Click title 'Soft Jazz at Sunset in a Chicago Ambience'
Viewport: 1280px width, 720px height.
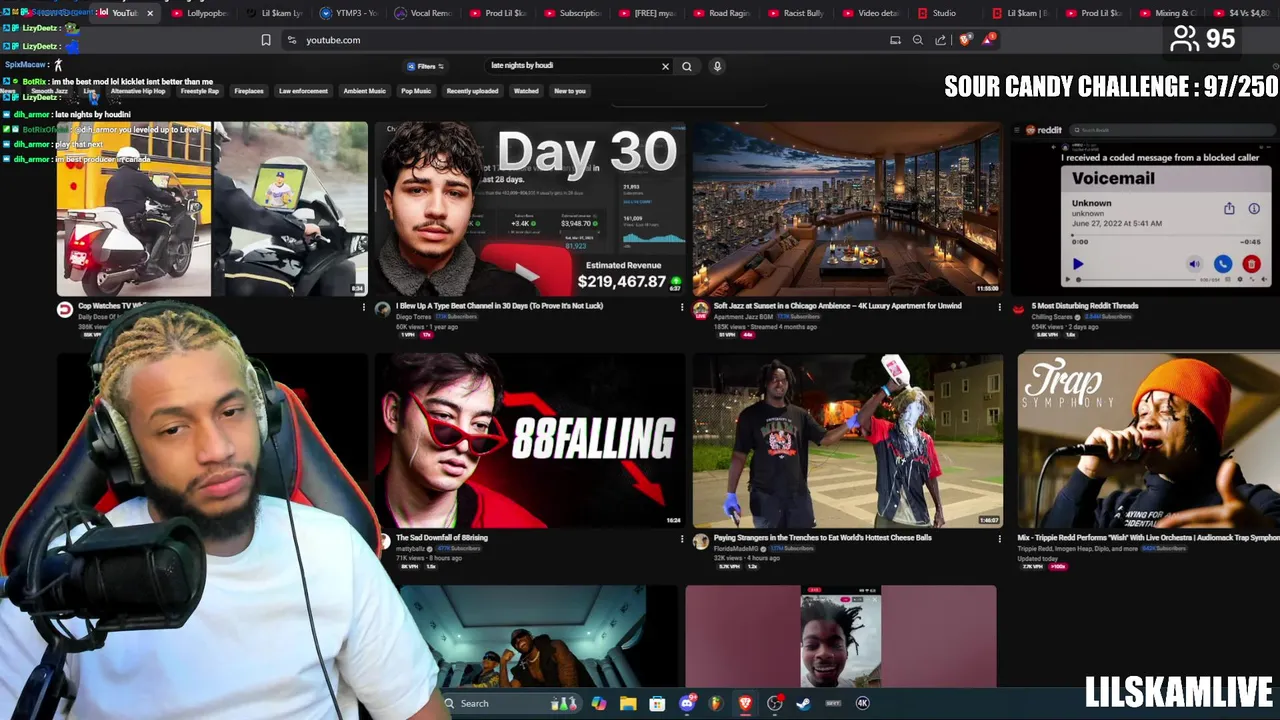pyautogui.click(x=837, y=306)
